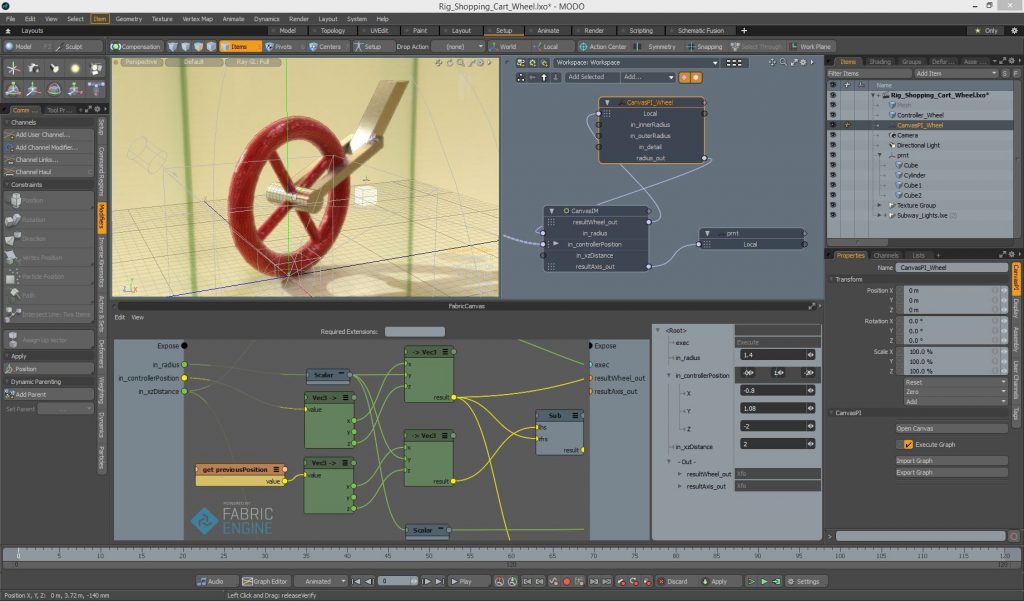The height and width of the screenshot is (601, 1024).
Task: Toggle Compensation mode
Action: (135, 46)
